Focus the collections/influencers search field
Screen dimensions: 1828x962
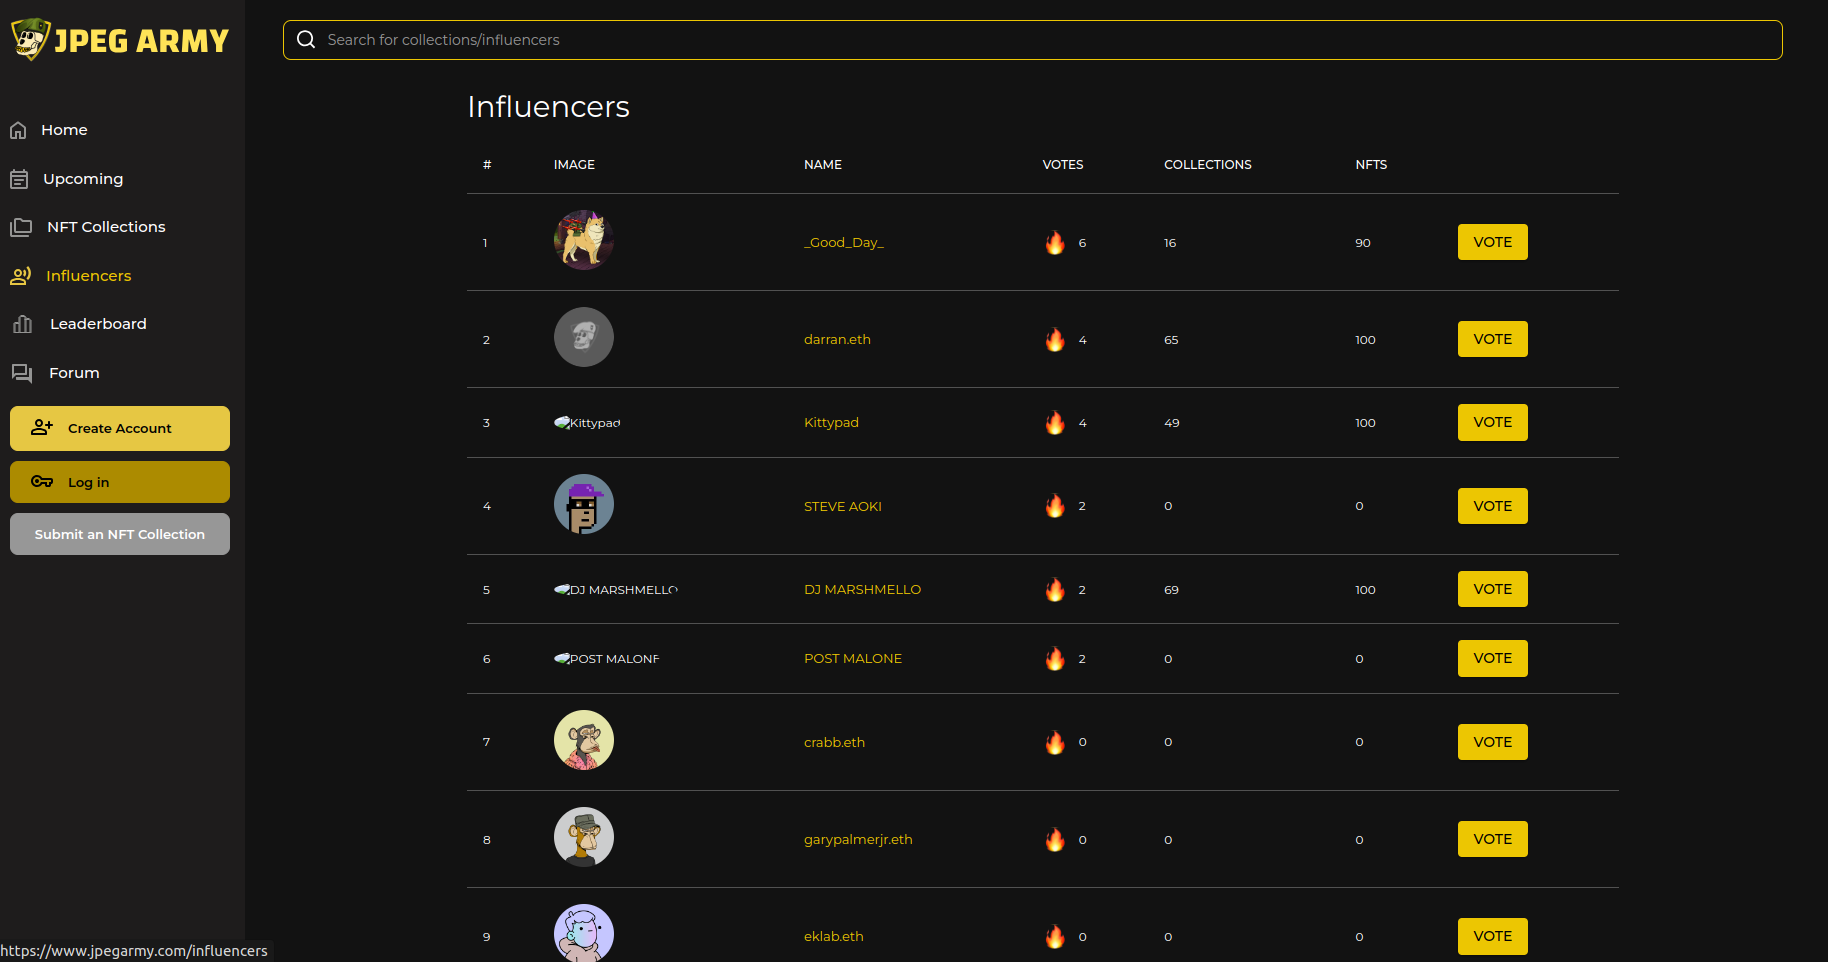[x=1040, y=40]
